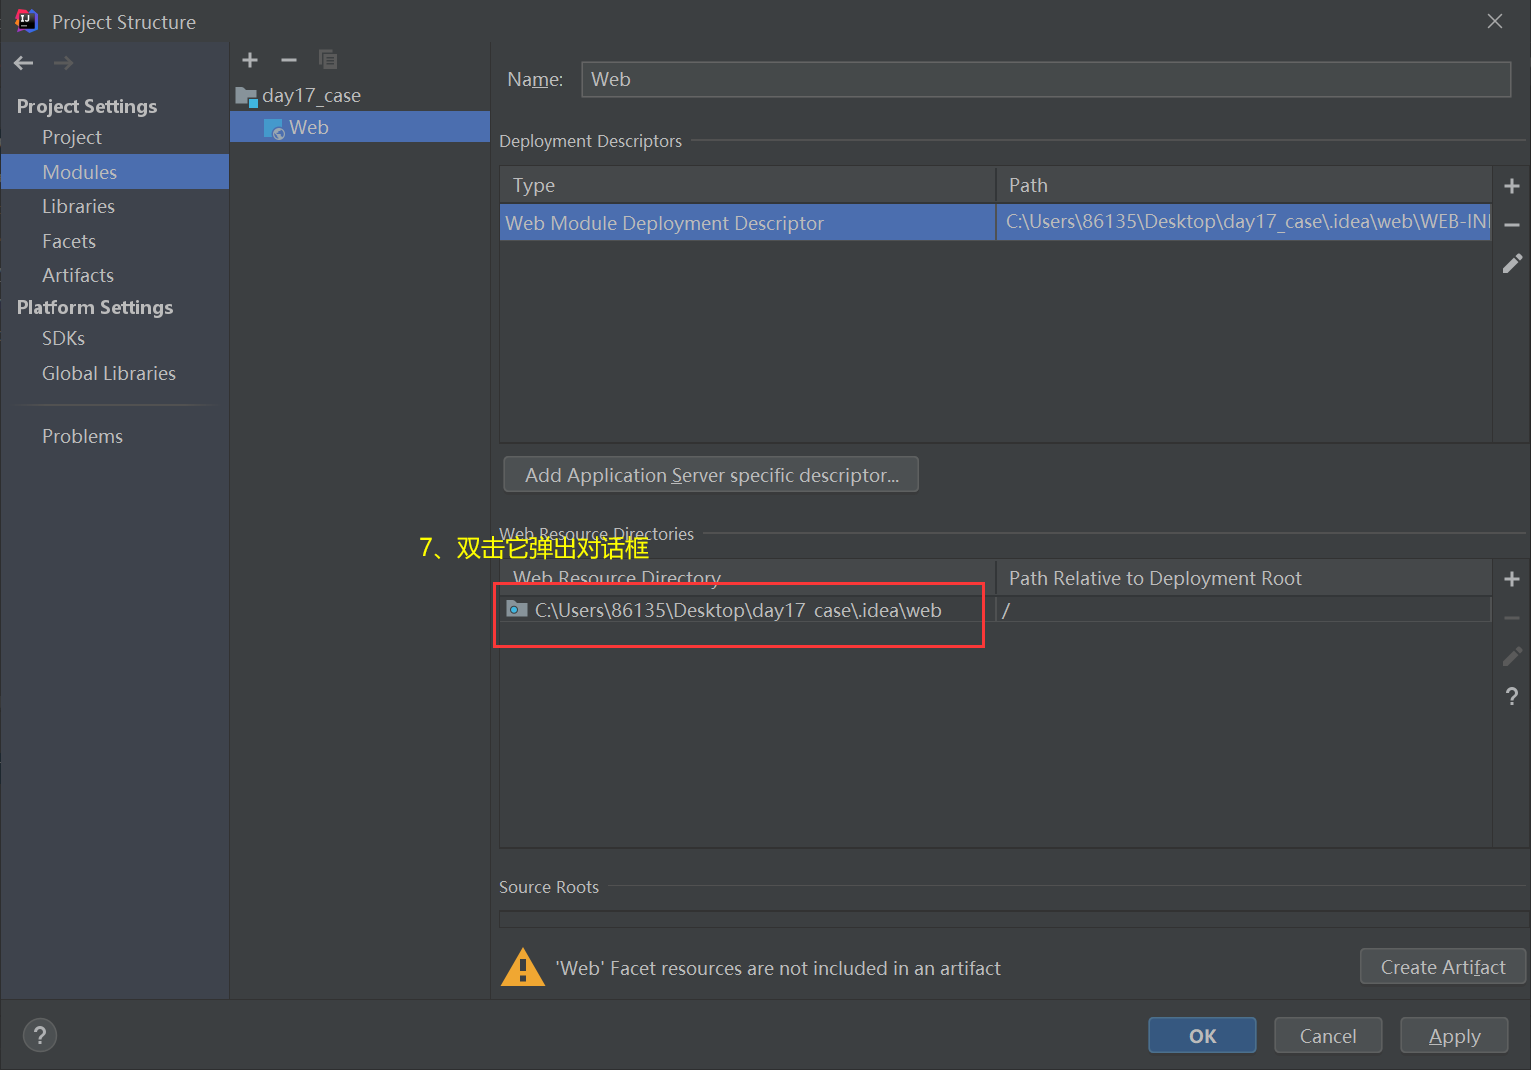Open the SDKs platform settings
Image resolution: width=1531 pixels, height=1070 pixels.
tap(63, 338)
